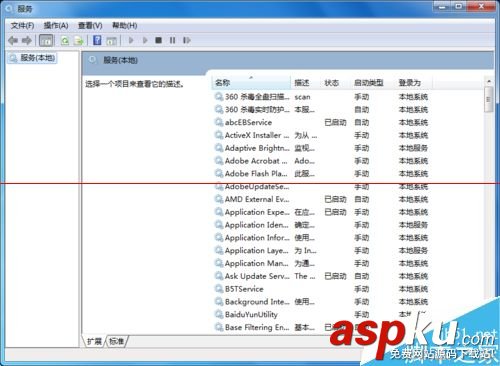
Task: Click the 本地服务 login of Adaptive Brightness
Action: [413, 148]
